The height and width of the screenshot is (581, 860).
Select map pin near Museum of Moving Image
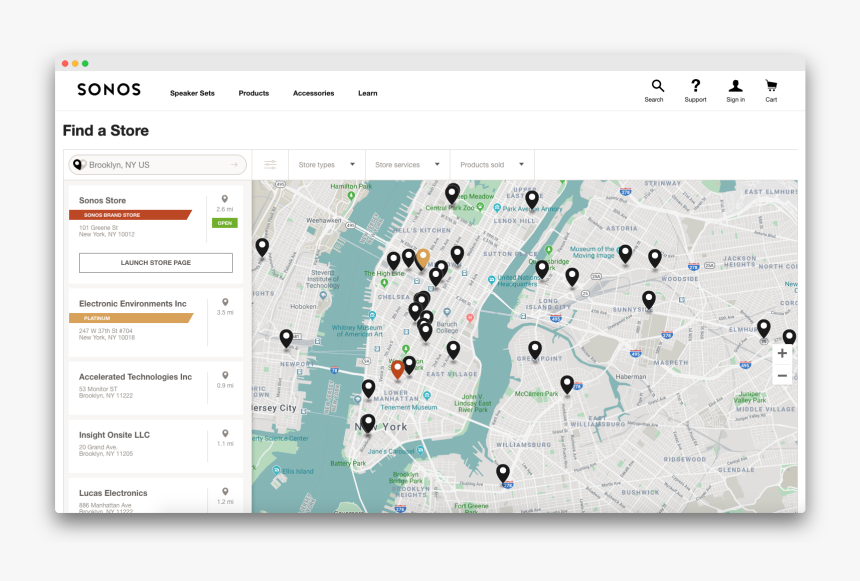pyautogui.click(x=625, y=254)
